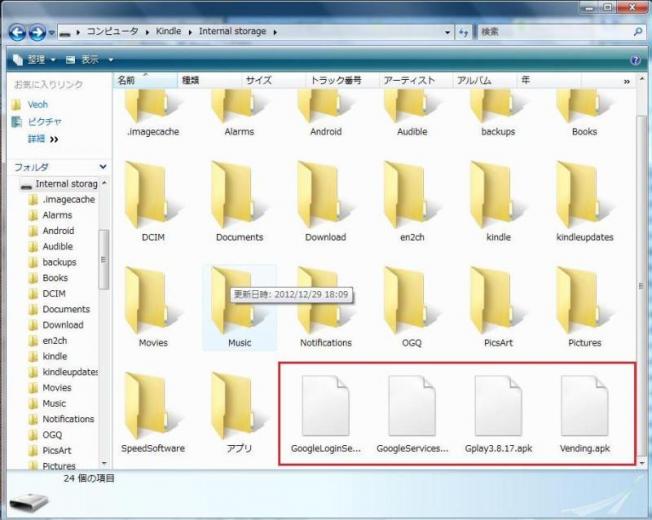This screenshot has width=652, height=520.
Task: Sort by the 名前 column header
Action: pos(145,80)
